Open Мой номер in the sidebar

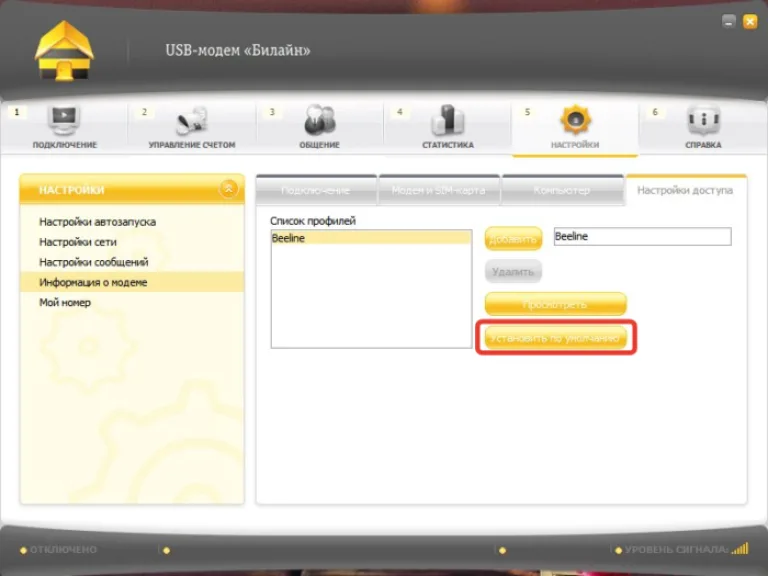click(65, 302)
